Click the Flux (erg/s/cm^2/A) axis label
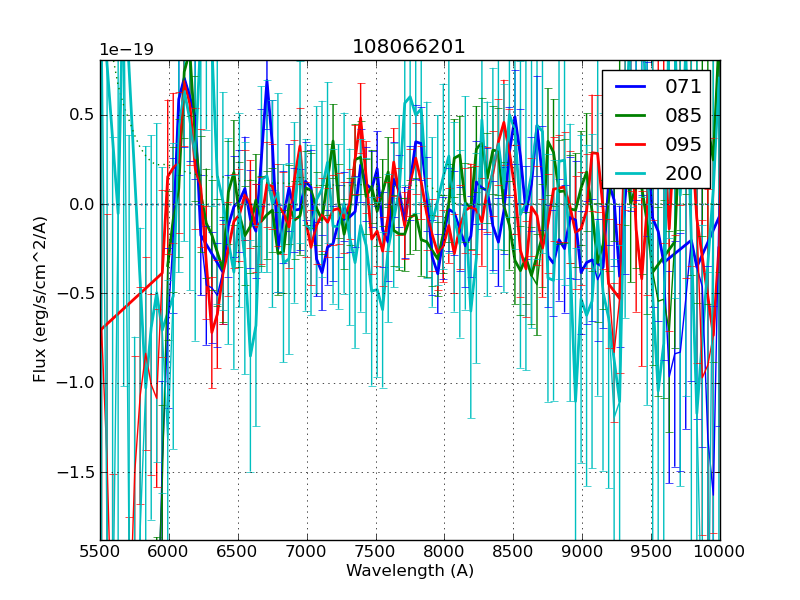Viewport: 800px width, 600px height. [40, 299]
